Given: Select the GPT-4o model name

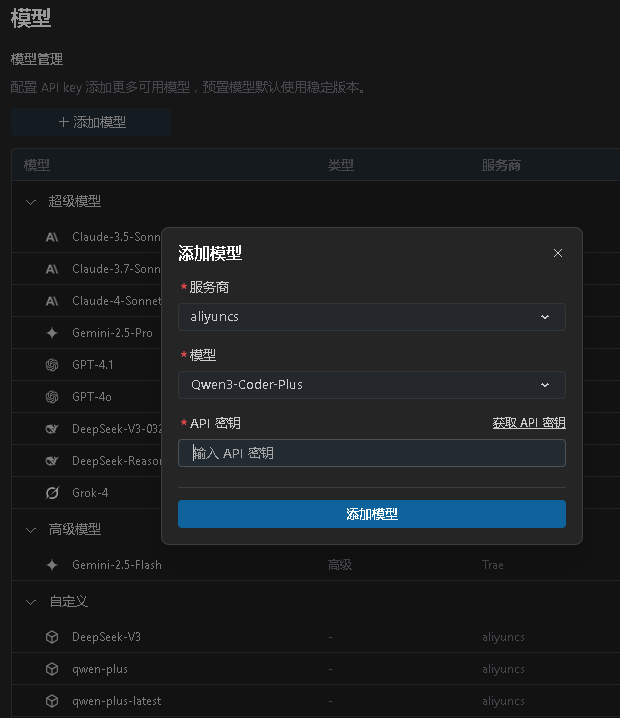Looking at the screenshot, I should pyautogui.click(x=92, y=397).
